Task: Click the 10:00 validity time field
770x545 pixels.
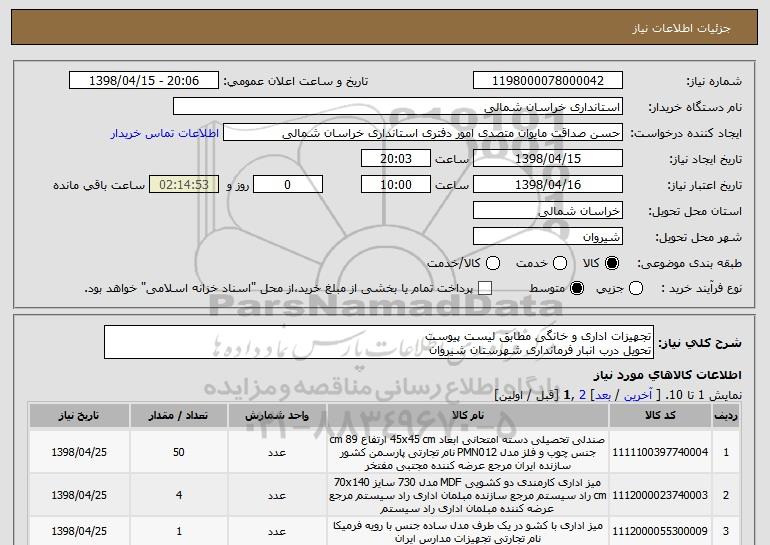Action: click(396, 185)
